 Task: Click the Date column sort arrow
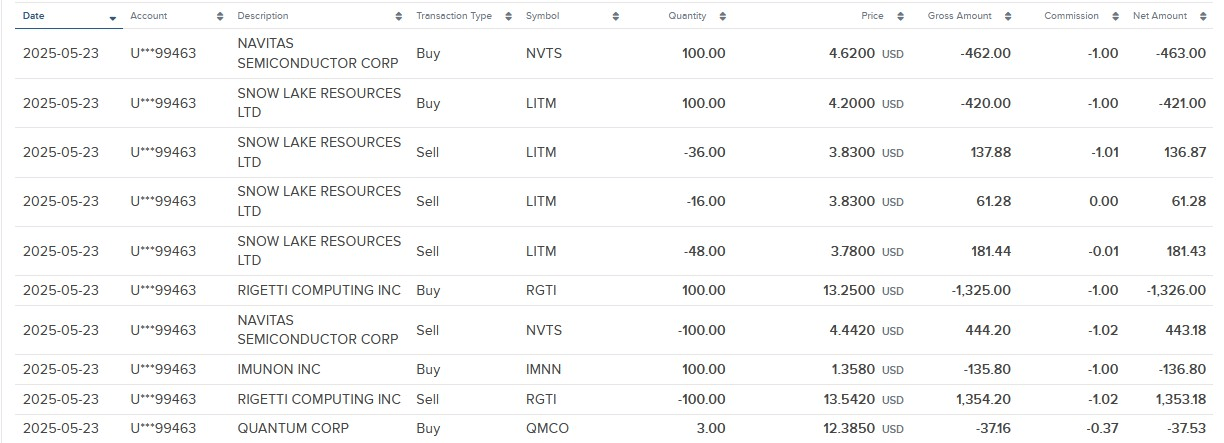coord(113,17)
